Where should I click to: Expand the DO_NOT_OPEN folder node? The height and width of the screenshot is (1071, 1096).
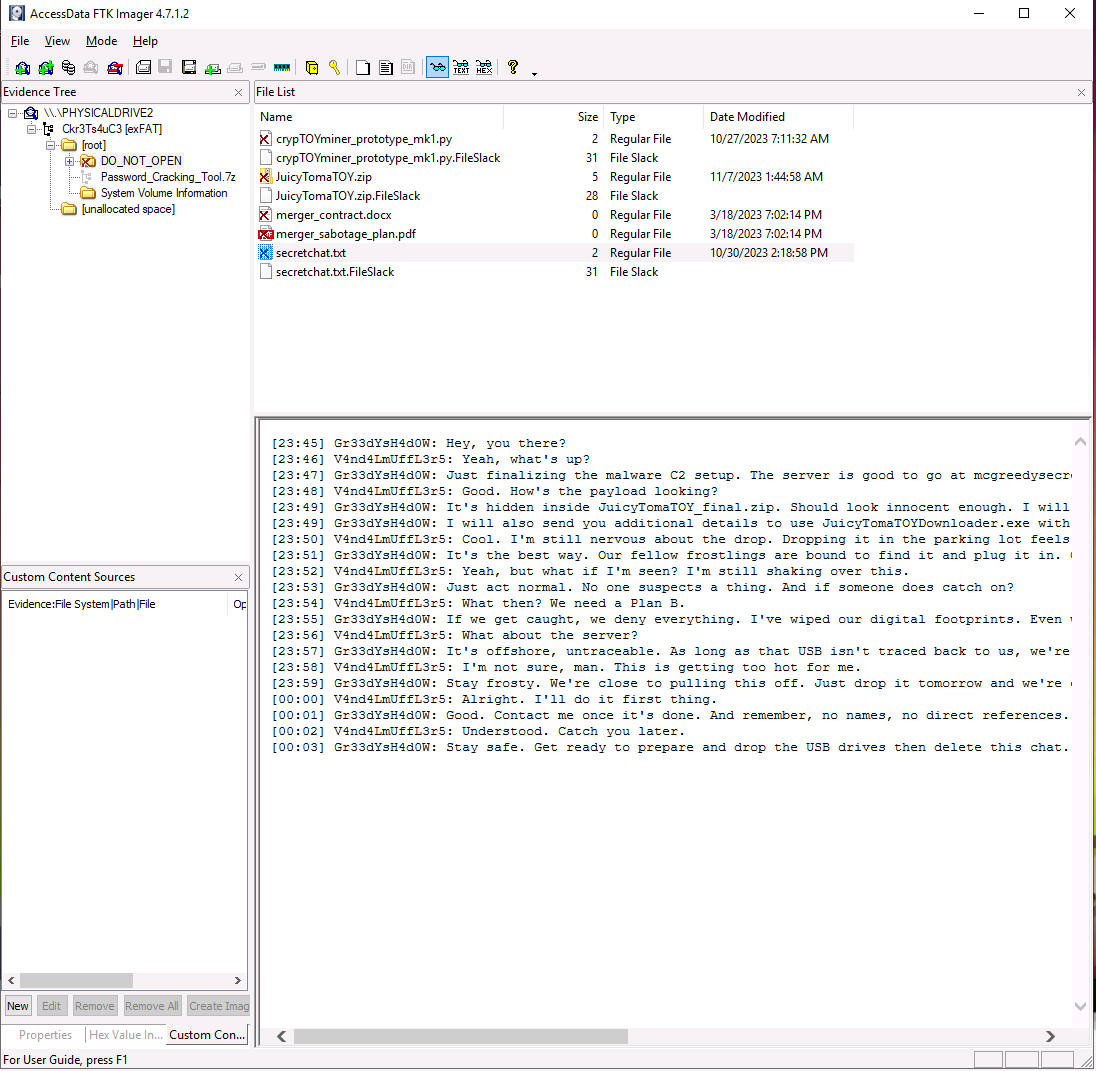pos(70,160)
